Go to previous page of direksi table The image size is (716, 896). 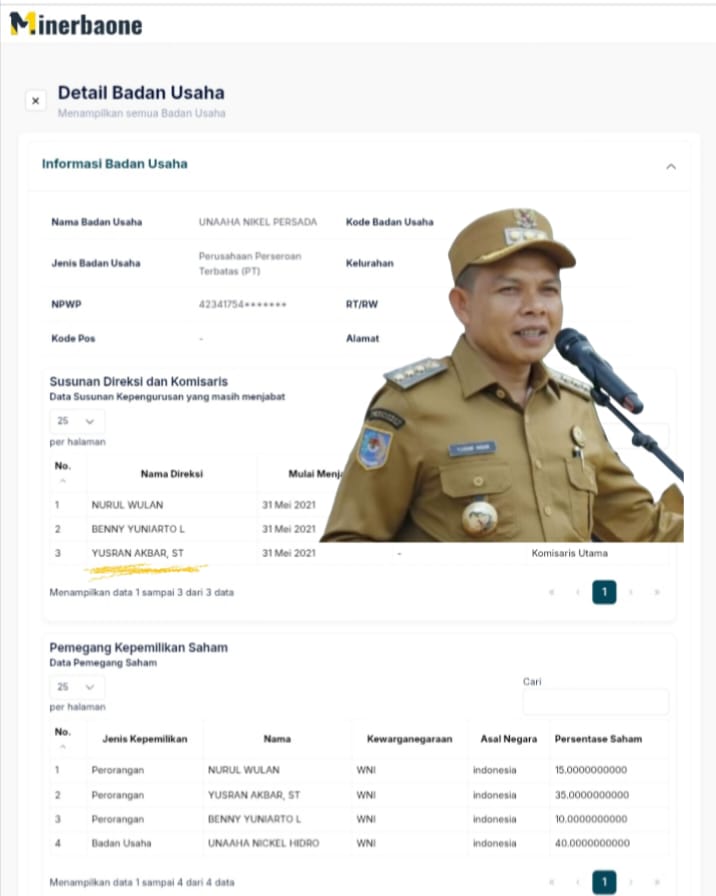tap(577, 593)
